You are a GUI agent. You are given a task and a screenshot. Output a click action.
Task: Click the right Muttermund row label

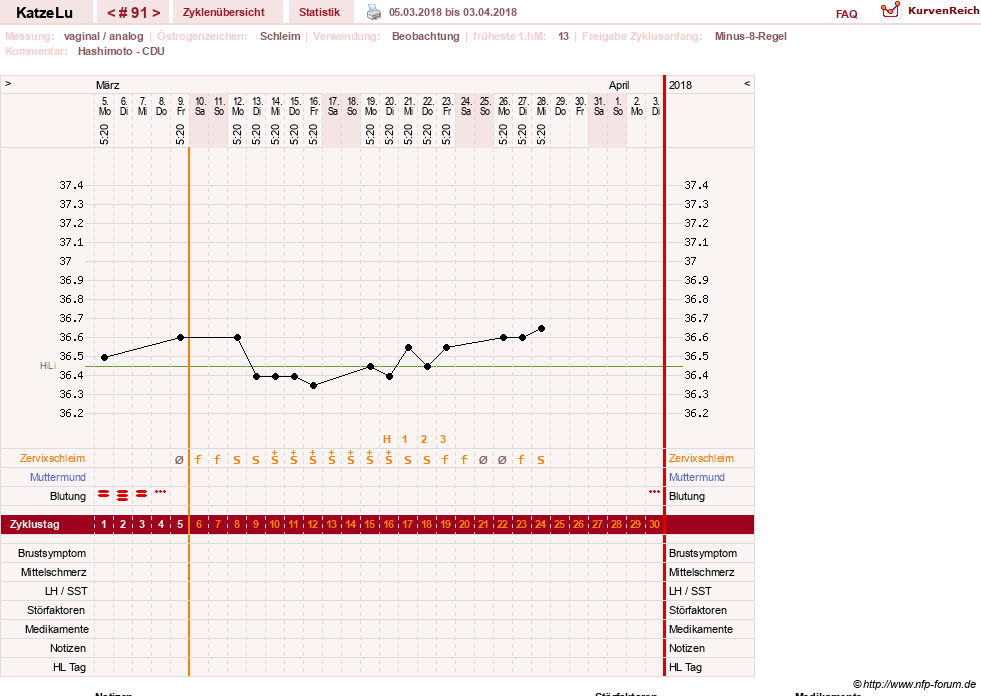click(x=696, y=477)
